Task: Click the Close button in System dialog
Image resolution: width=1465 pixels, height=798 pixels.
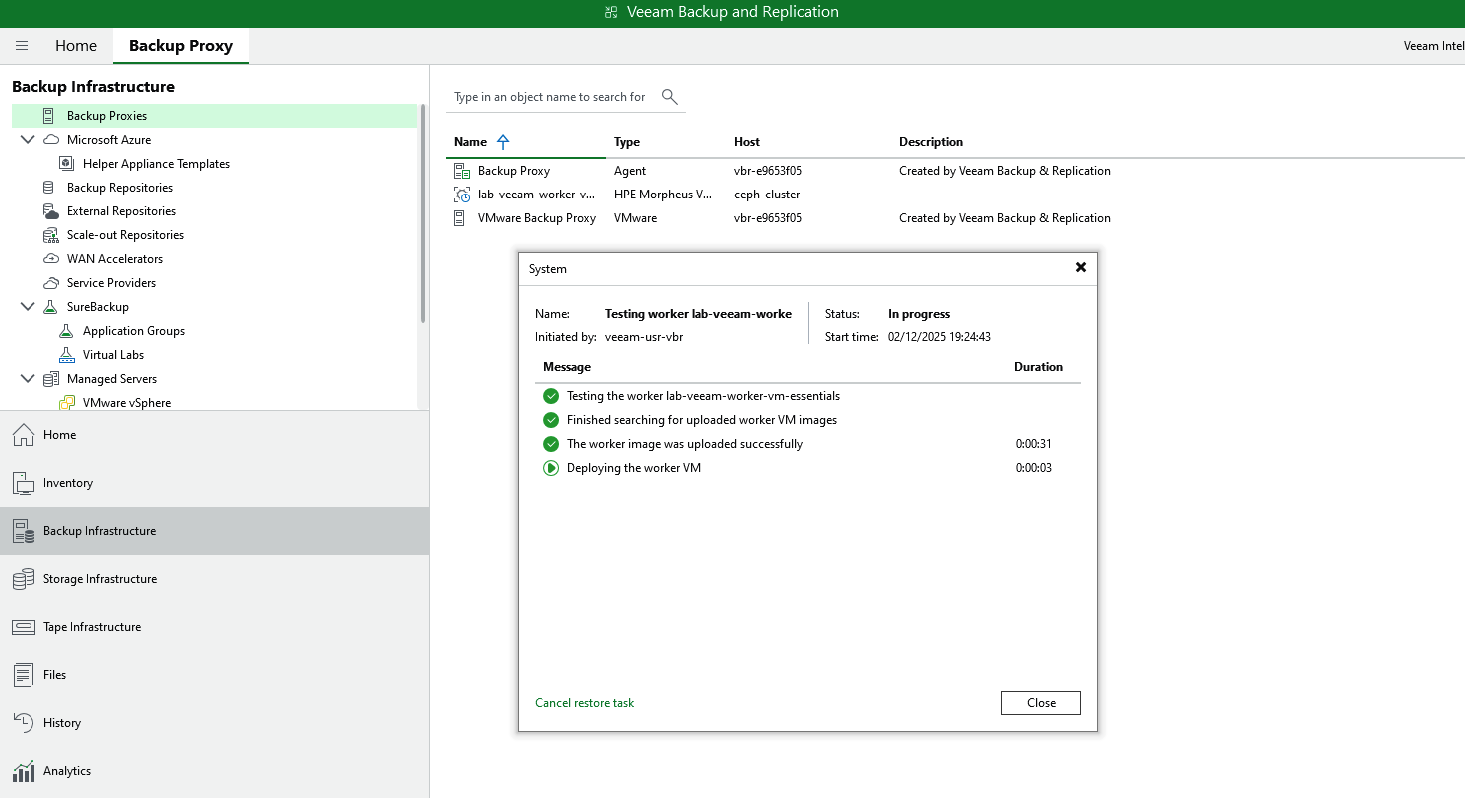Action: pos(1041,703)
